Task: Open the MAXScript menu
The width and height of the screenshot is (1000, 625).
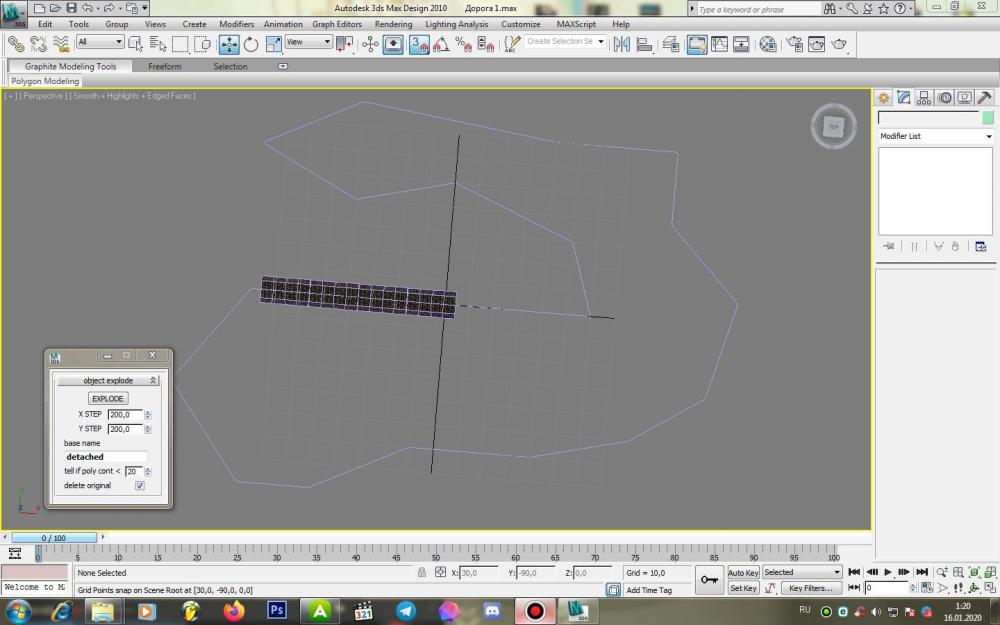Action: pyautogui.click(x=576, y=24)
